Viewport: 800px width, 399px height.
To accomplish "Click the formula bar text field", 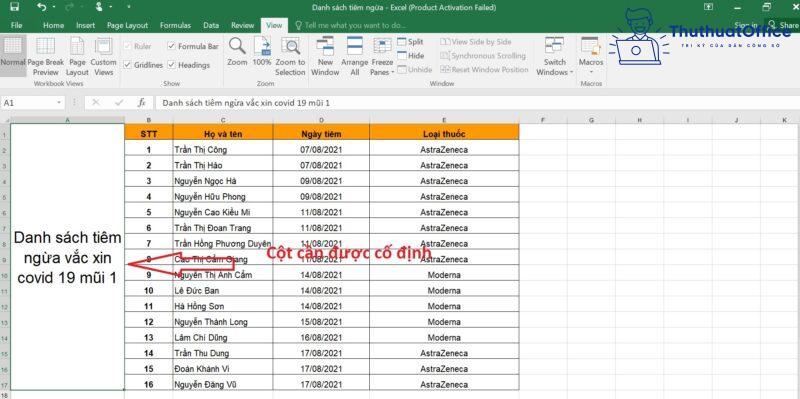I will [x=477, y=103].
